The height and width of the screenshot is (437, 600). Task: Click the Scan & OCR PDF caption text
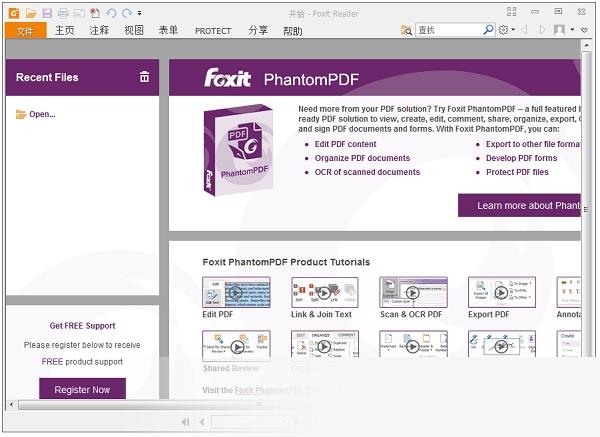tap(411, 314)
